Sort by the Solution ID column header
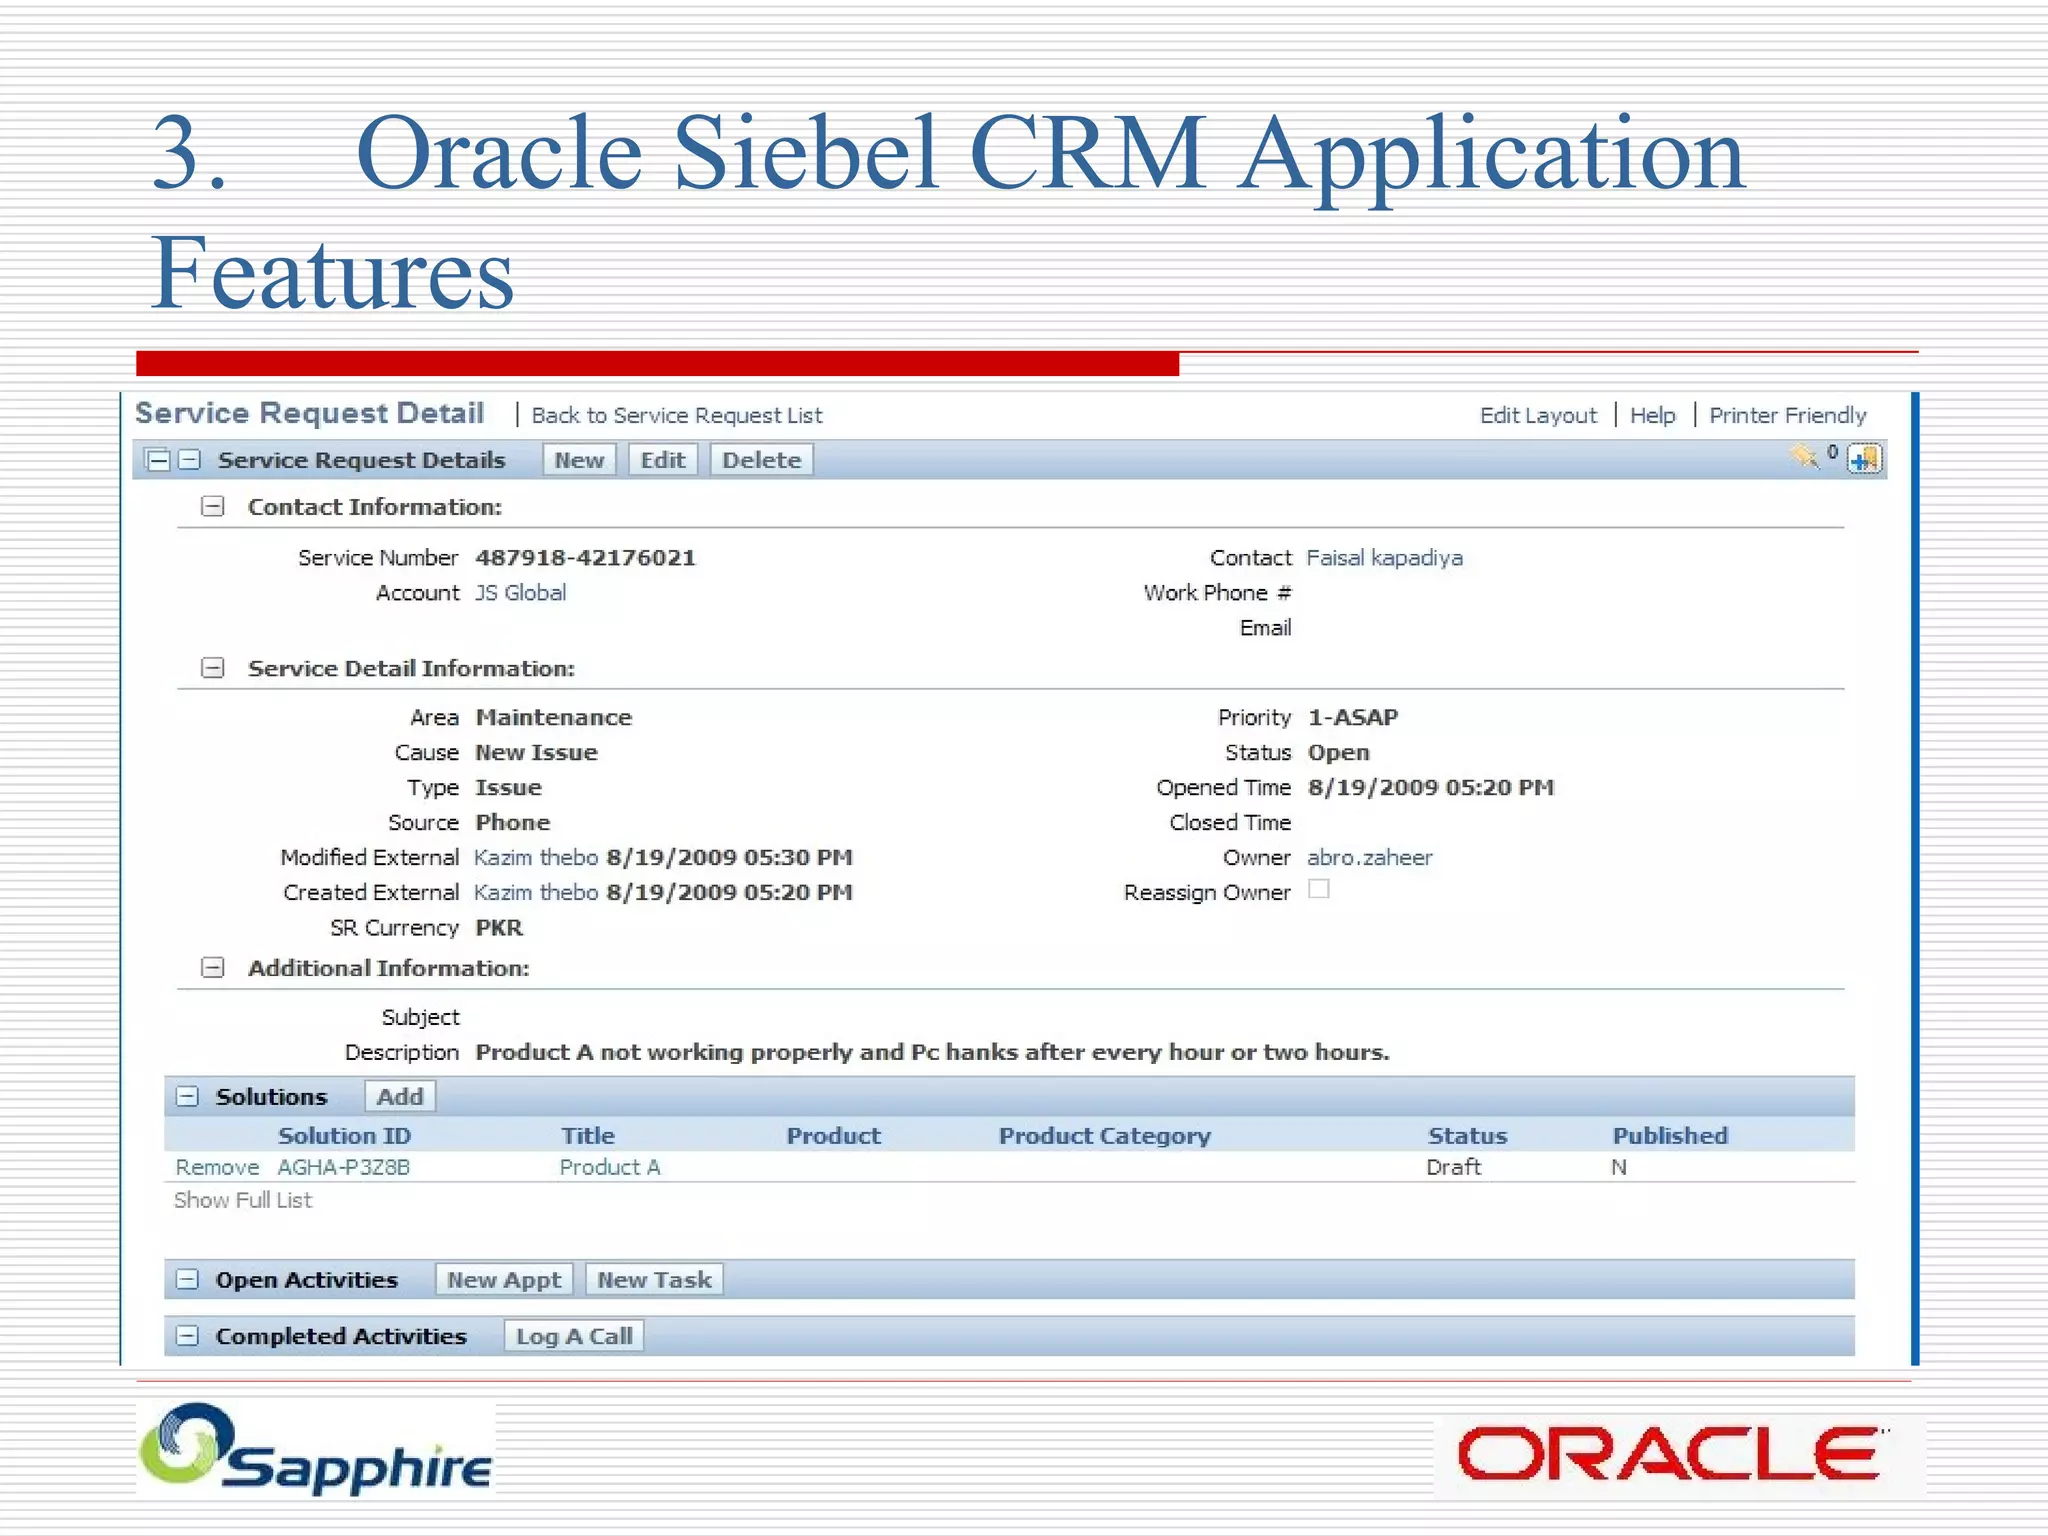The width and height of the screenshot is (2048, 1536). [344, 1135]
